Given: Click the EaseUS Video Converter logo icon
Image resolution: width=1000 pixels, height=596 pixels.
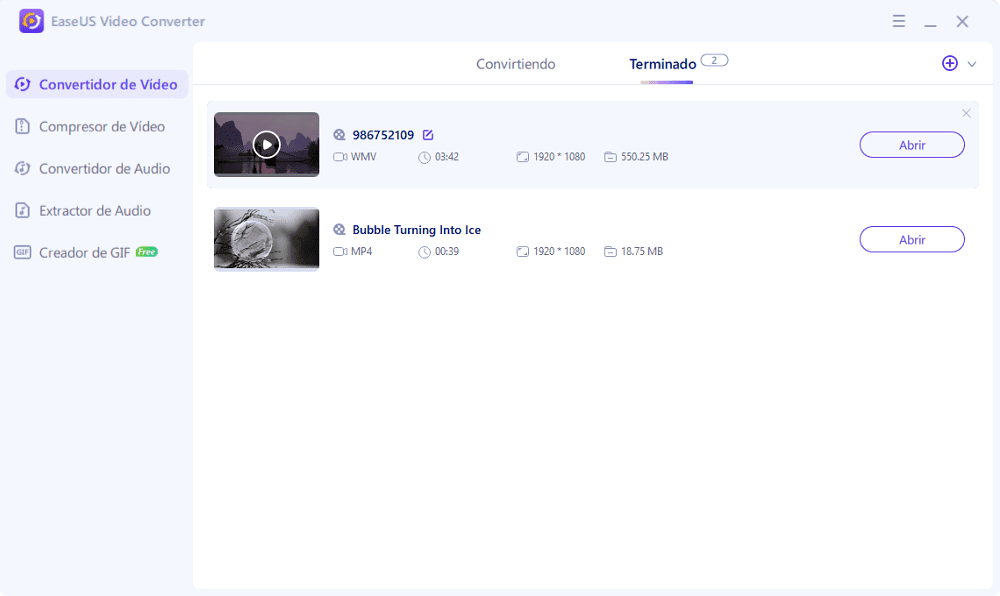Looking at the screenshot, I should click(x=31, y=21).
